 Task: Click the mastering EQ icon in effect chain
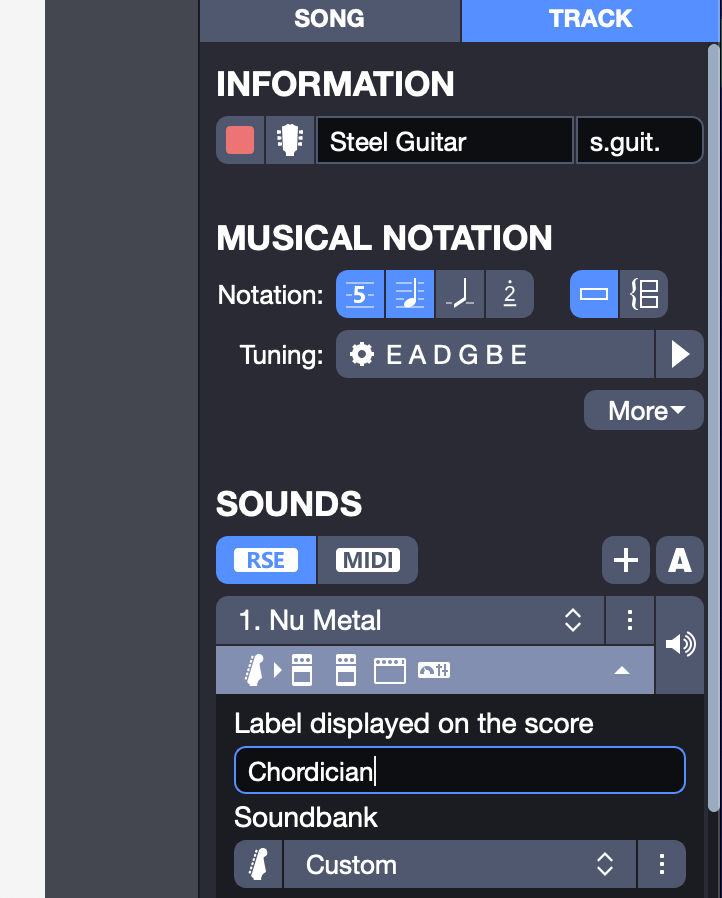[x=434, y=670]
